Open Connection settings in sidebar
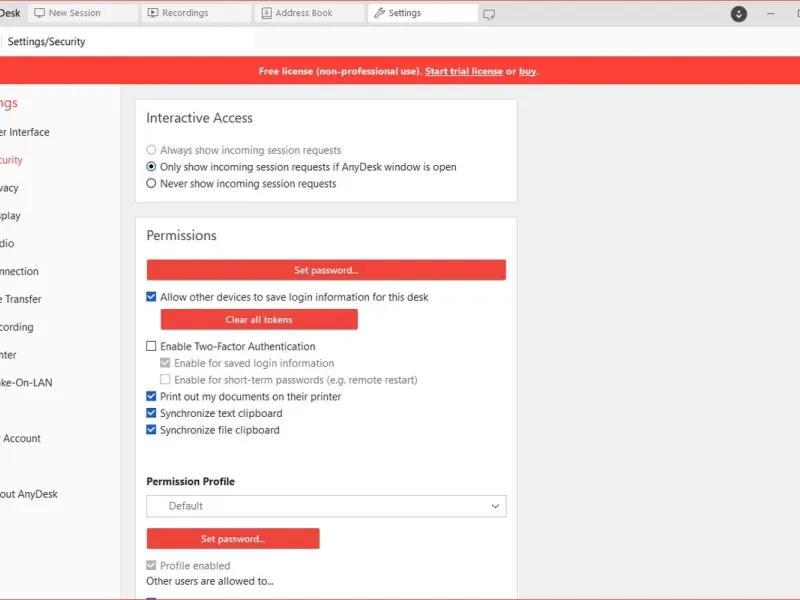This screenshot has height=600, width=800. click(19, 271)
